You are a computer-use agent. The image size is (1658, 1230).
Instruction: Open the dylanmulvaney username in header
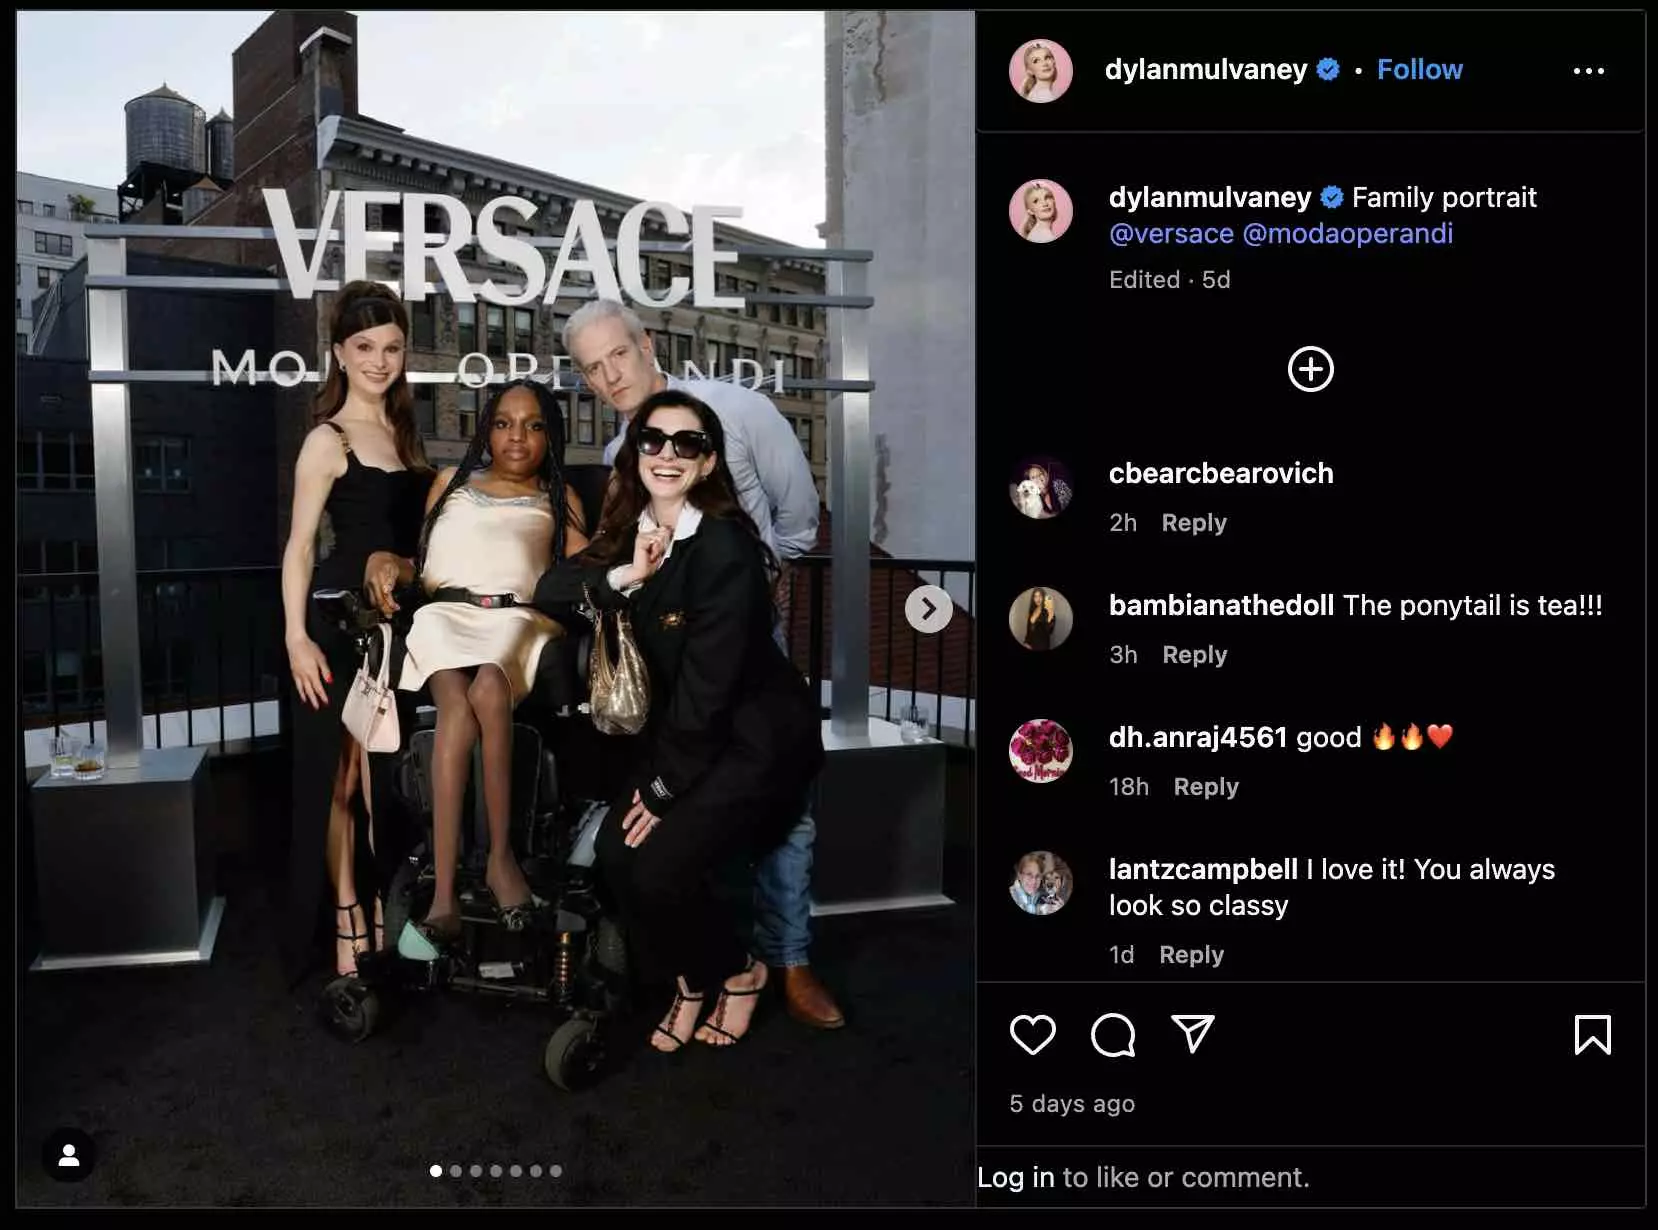[x=1205, y=69]
